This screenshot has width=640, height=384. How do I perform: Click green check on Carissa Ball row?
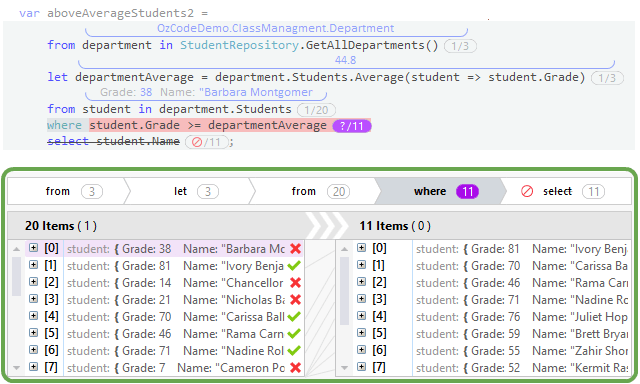coord(294,316)
